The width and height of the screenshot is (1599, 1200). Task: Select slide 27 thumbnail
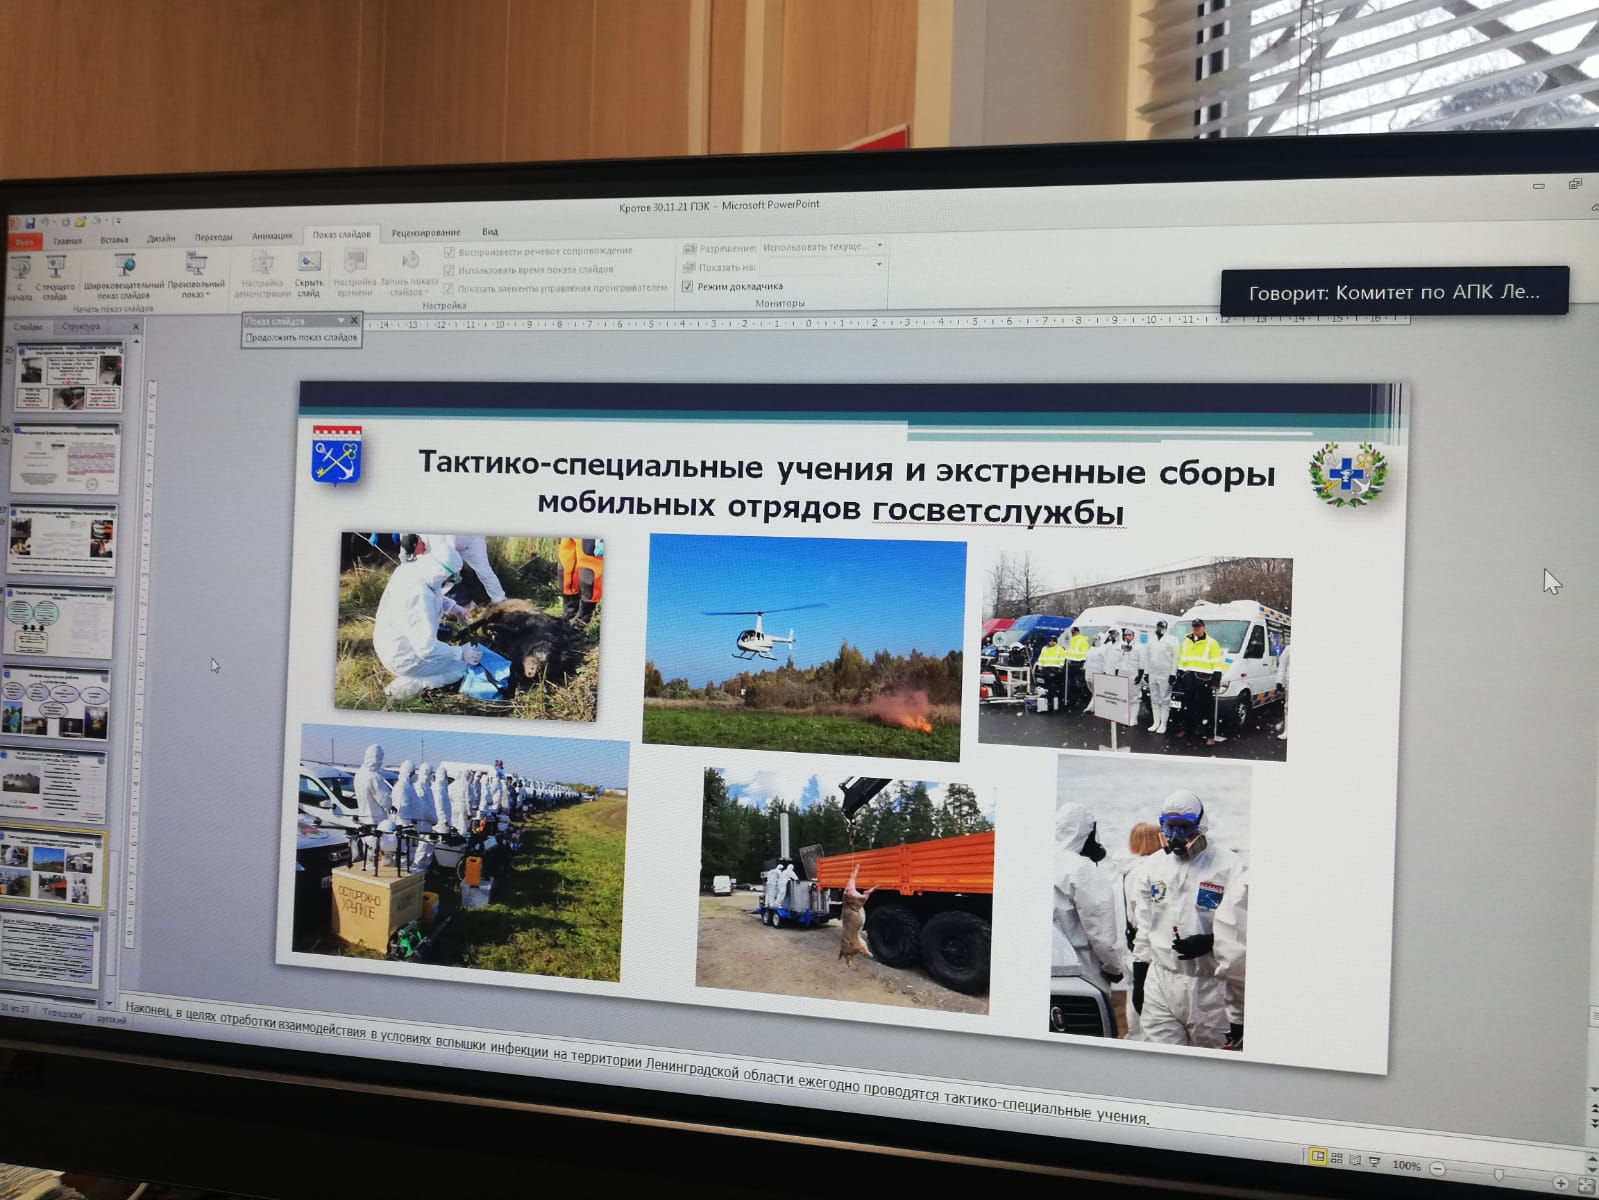pos(62,541)
